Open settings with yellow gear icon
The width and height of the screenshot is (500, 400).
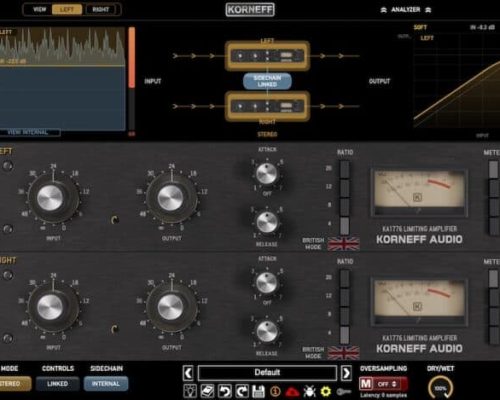tap(326, 391)
